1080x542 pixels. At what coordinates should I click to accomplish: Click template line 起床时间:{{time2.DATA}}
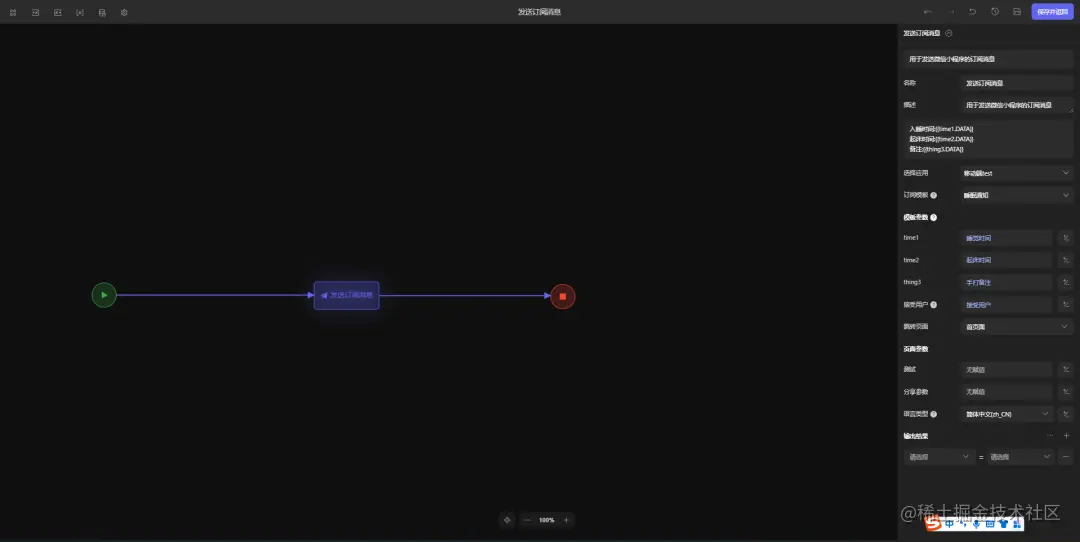tap(941, 139)
